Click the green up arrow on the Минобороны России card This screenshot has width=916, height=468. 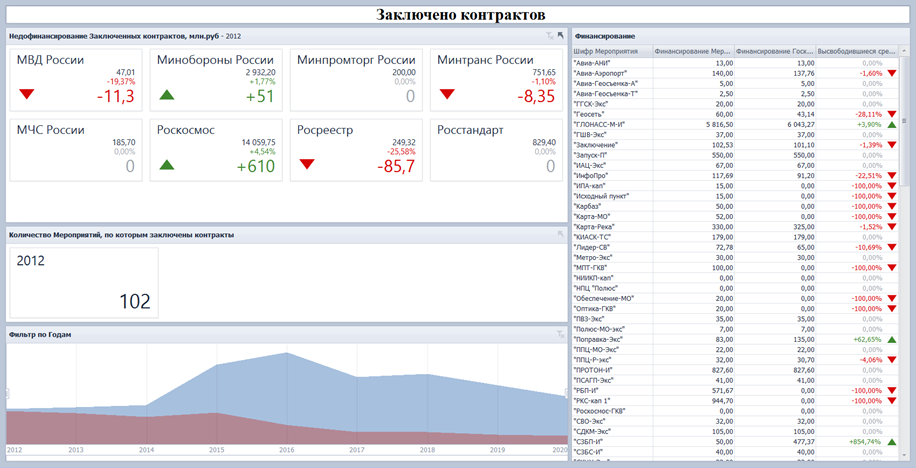point(167,94)
